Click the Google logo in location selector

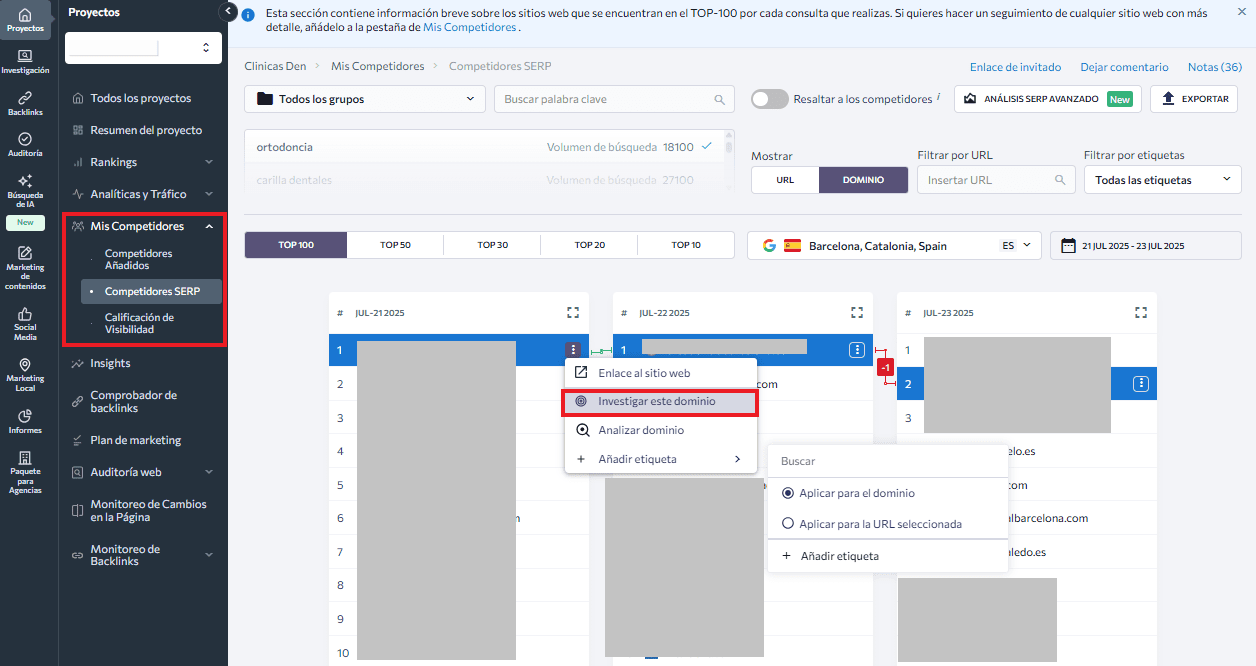pyautogui.click(x=769, y=245)
